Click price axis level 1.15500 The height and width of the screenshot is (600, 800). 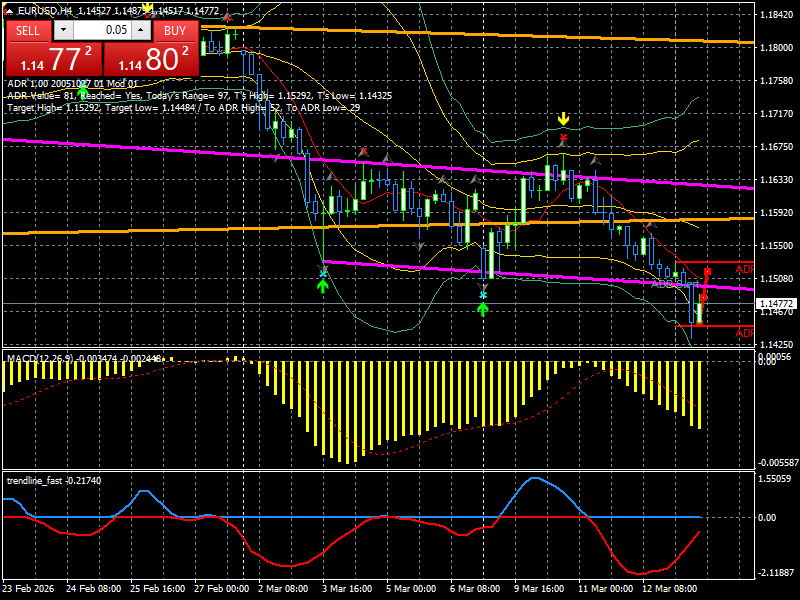[x=777, y=245]
